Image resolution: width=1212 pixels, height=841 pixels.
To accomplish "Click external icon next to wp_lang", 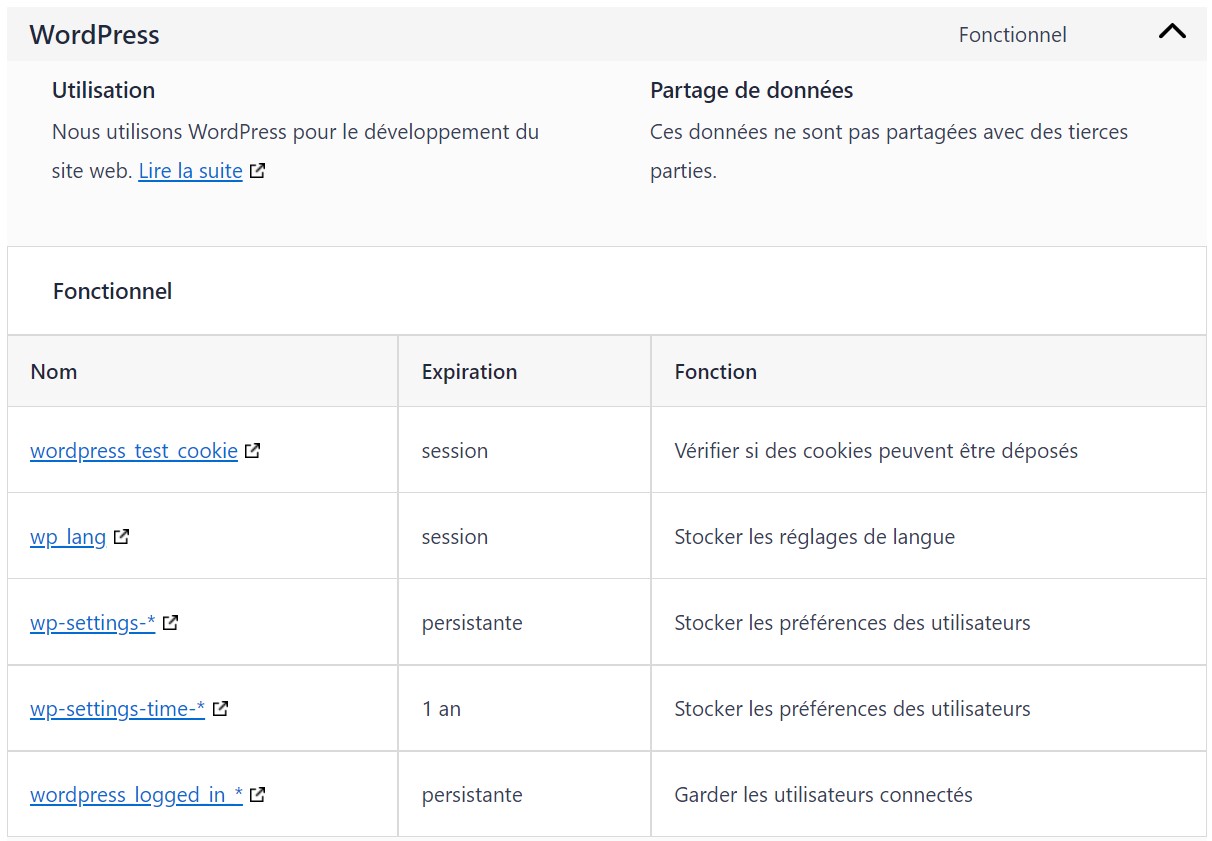I will [x=121, y=536].
